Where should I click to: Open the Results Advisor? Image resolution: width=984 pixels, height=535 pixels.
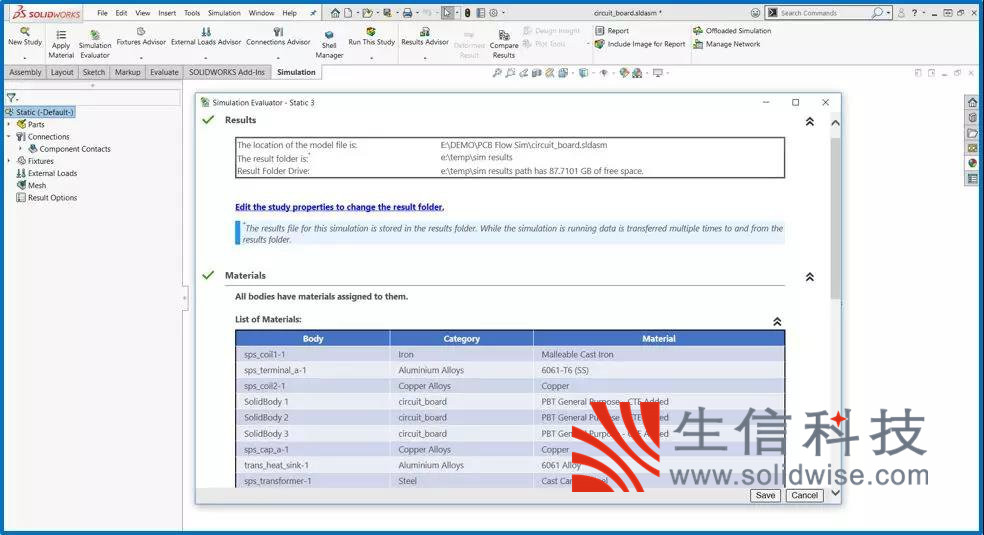pyautogui.click(x=425, y=37)
